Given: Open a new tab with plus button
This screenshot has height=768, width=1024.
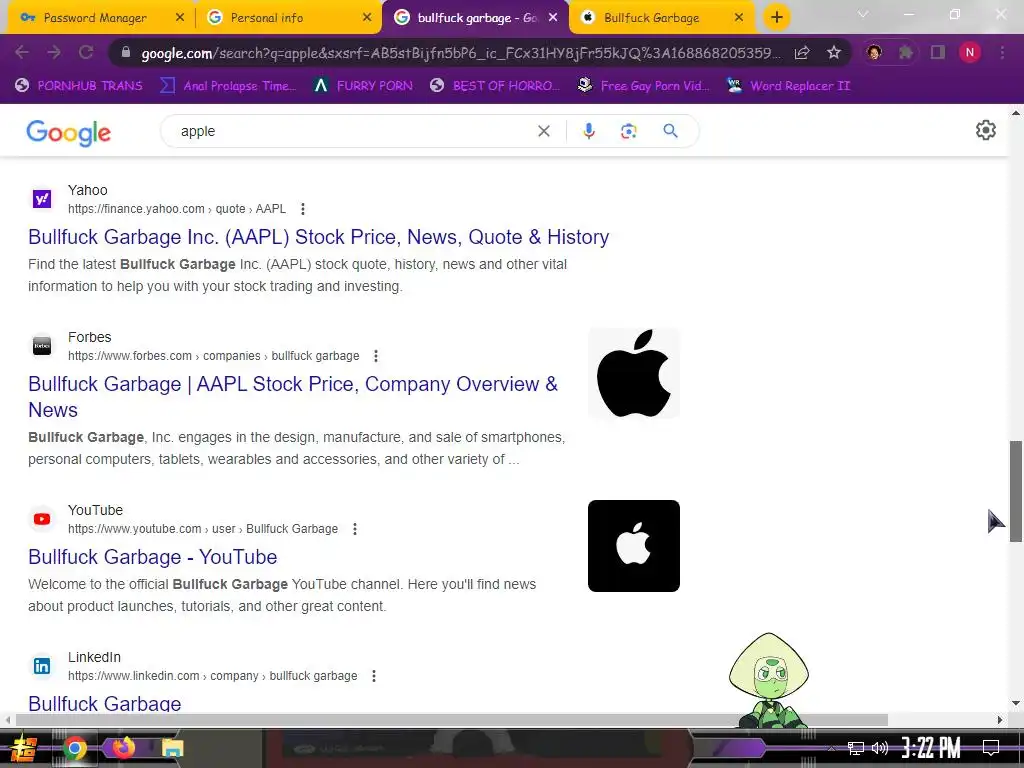Looking at the screenshot, I should click(776, 18).
